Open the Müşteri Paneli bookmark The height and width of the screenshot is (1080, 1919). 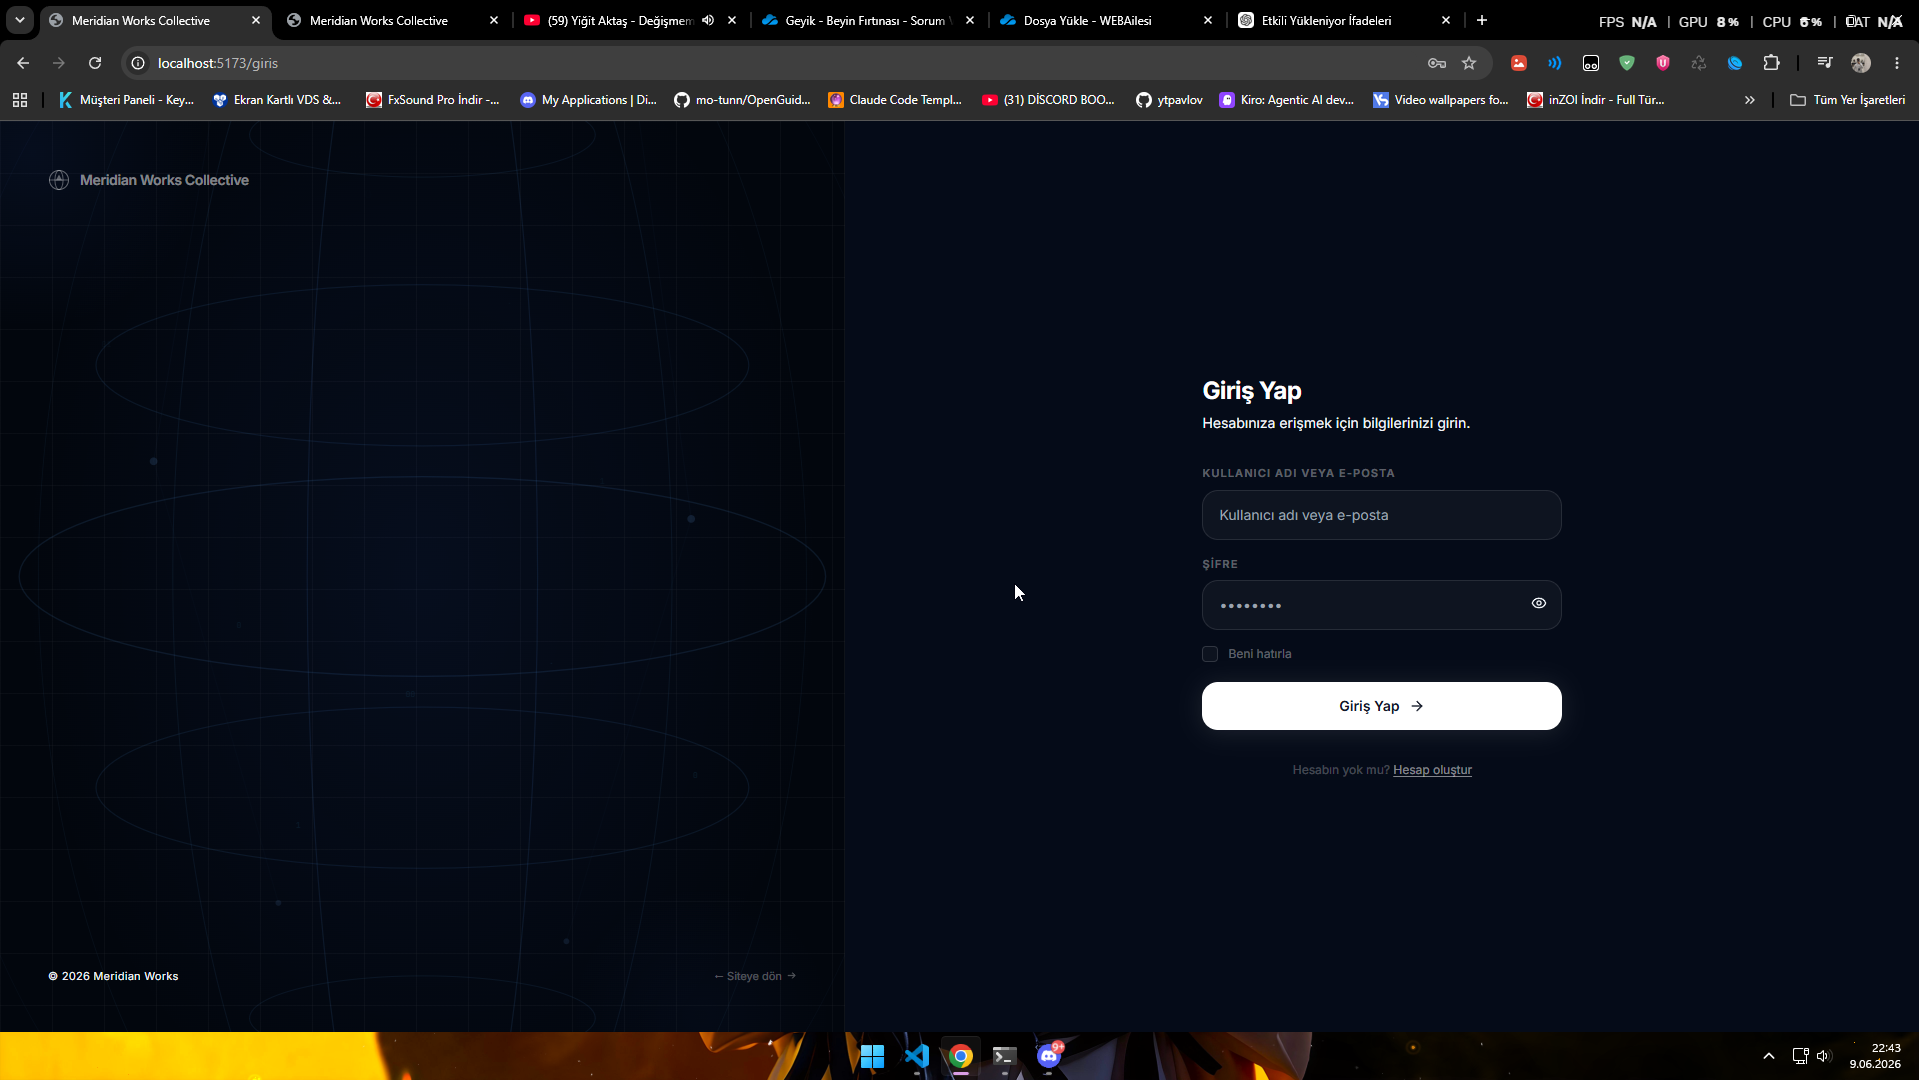click(x=126, y=100)
